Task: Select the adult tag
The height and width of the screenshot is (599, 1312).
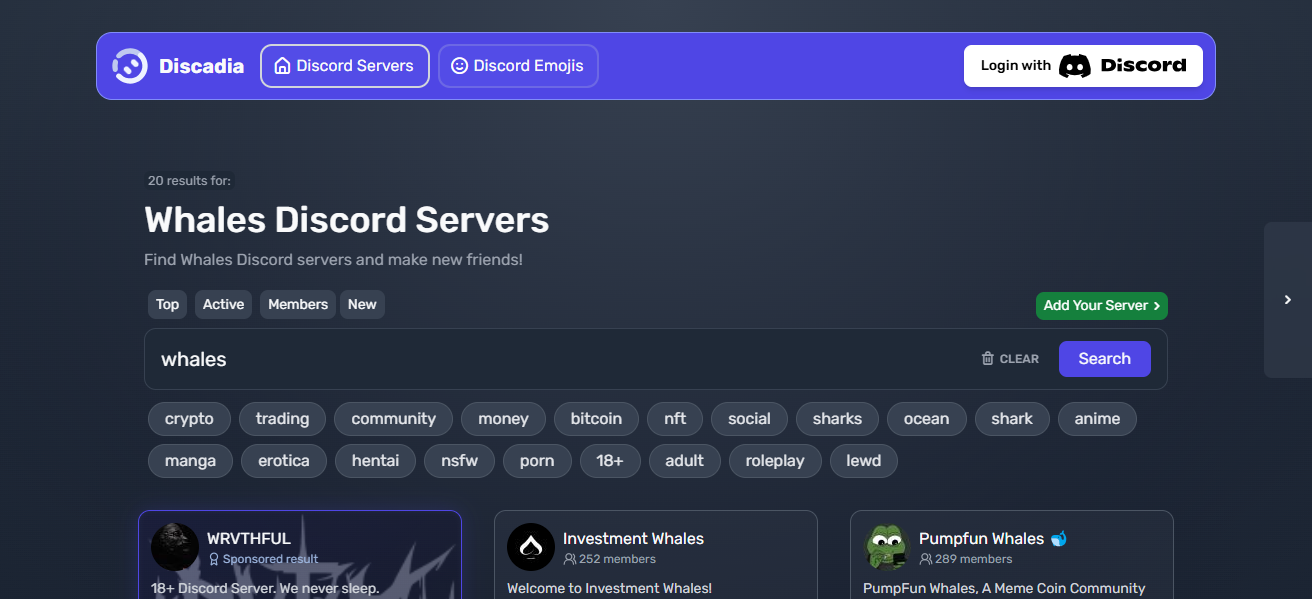Action: pos(685,461)
